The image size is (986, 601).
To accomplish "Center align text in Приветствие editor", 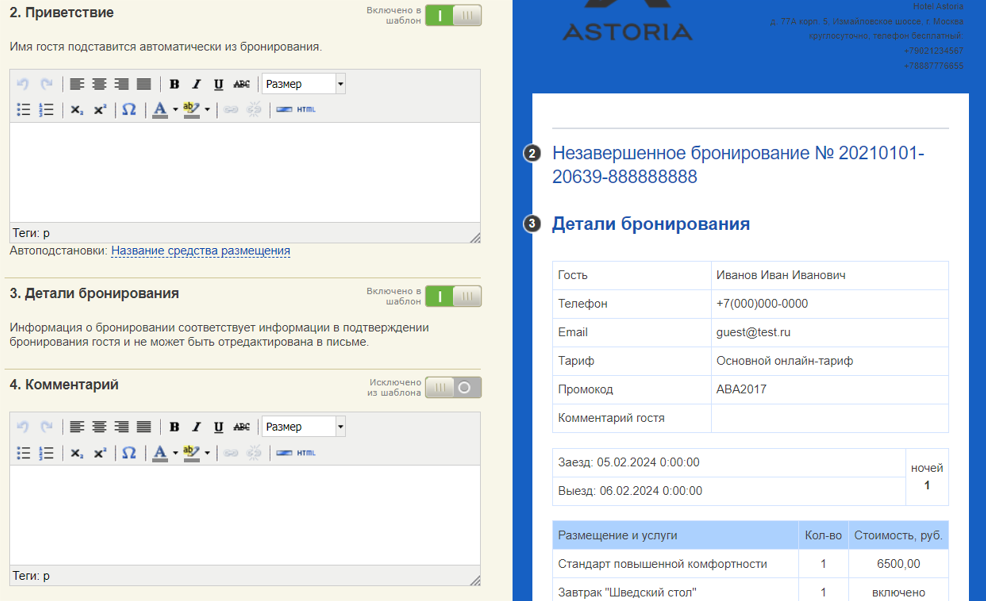I will [99, 84].
